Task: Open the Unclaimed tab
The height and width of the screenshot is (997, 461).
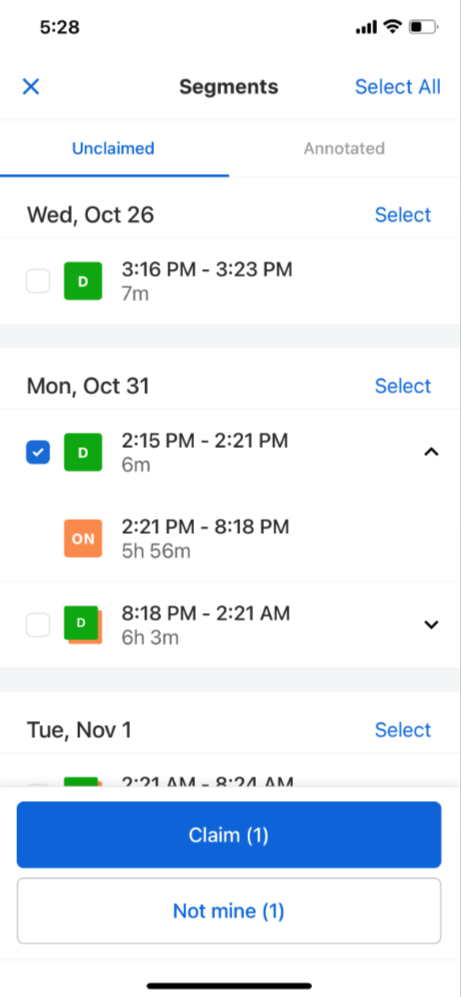Action: (113, 148)
